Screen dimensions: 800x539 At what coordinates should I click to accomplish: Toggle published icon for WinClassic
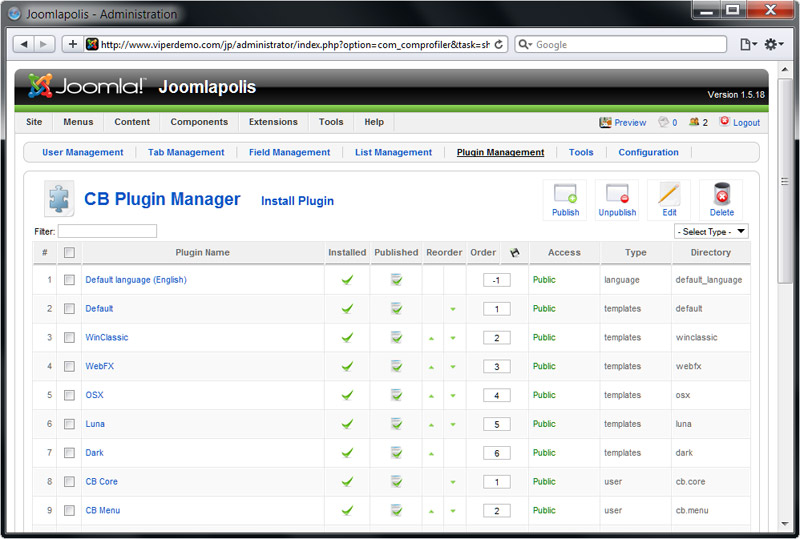[396, 337]
